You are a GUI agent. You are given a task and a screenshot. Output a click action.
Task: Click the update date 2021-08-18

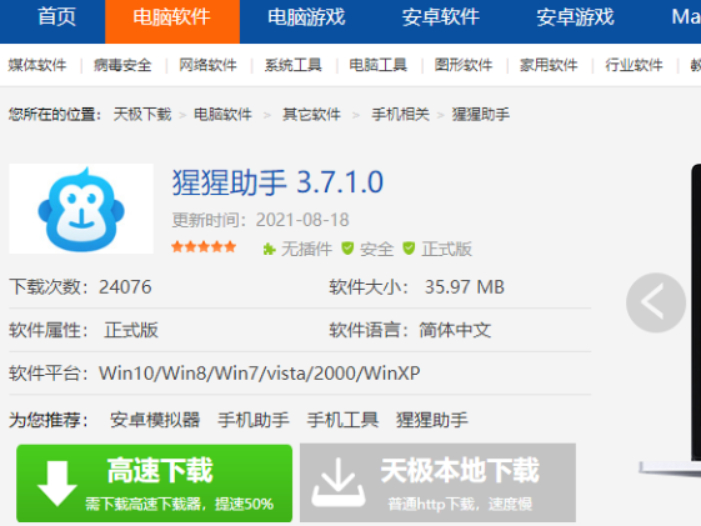click(302, 220)
